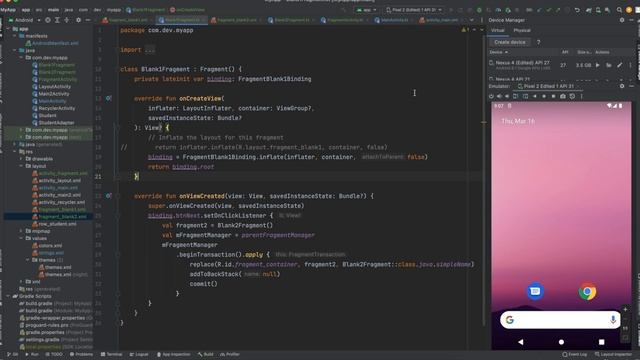Launch the Nexus 4 (Edited) API 27 emulator

click(598, 65)
